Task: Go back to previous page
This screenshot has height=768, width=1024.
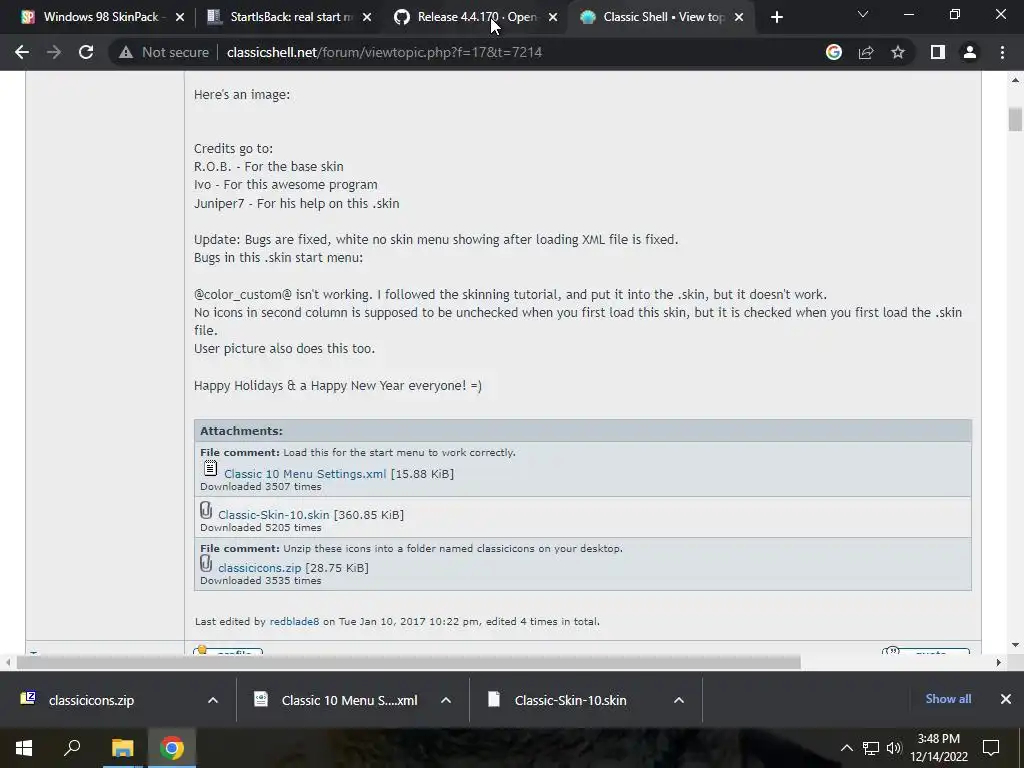Action: click(22, 52)
